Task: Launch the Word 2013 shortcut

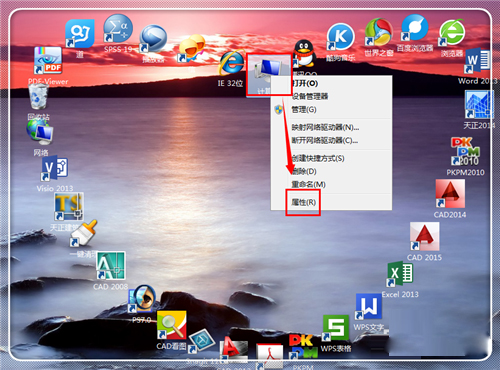Action: pyautogui.click(x=477, y=61)
